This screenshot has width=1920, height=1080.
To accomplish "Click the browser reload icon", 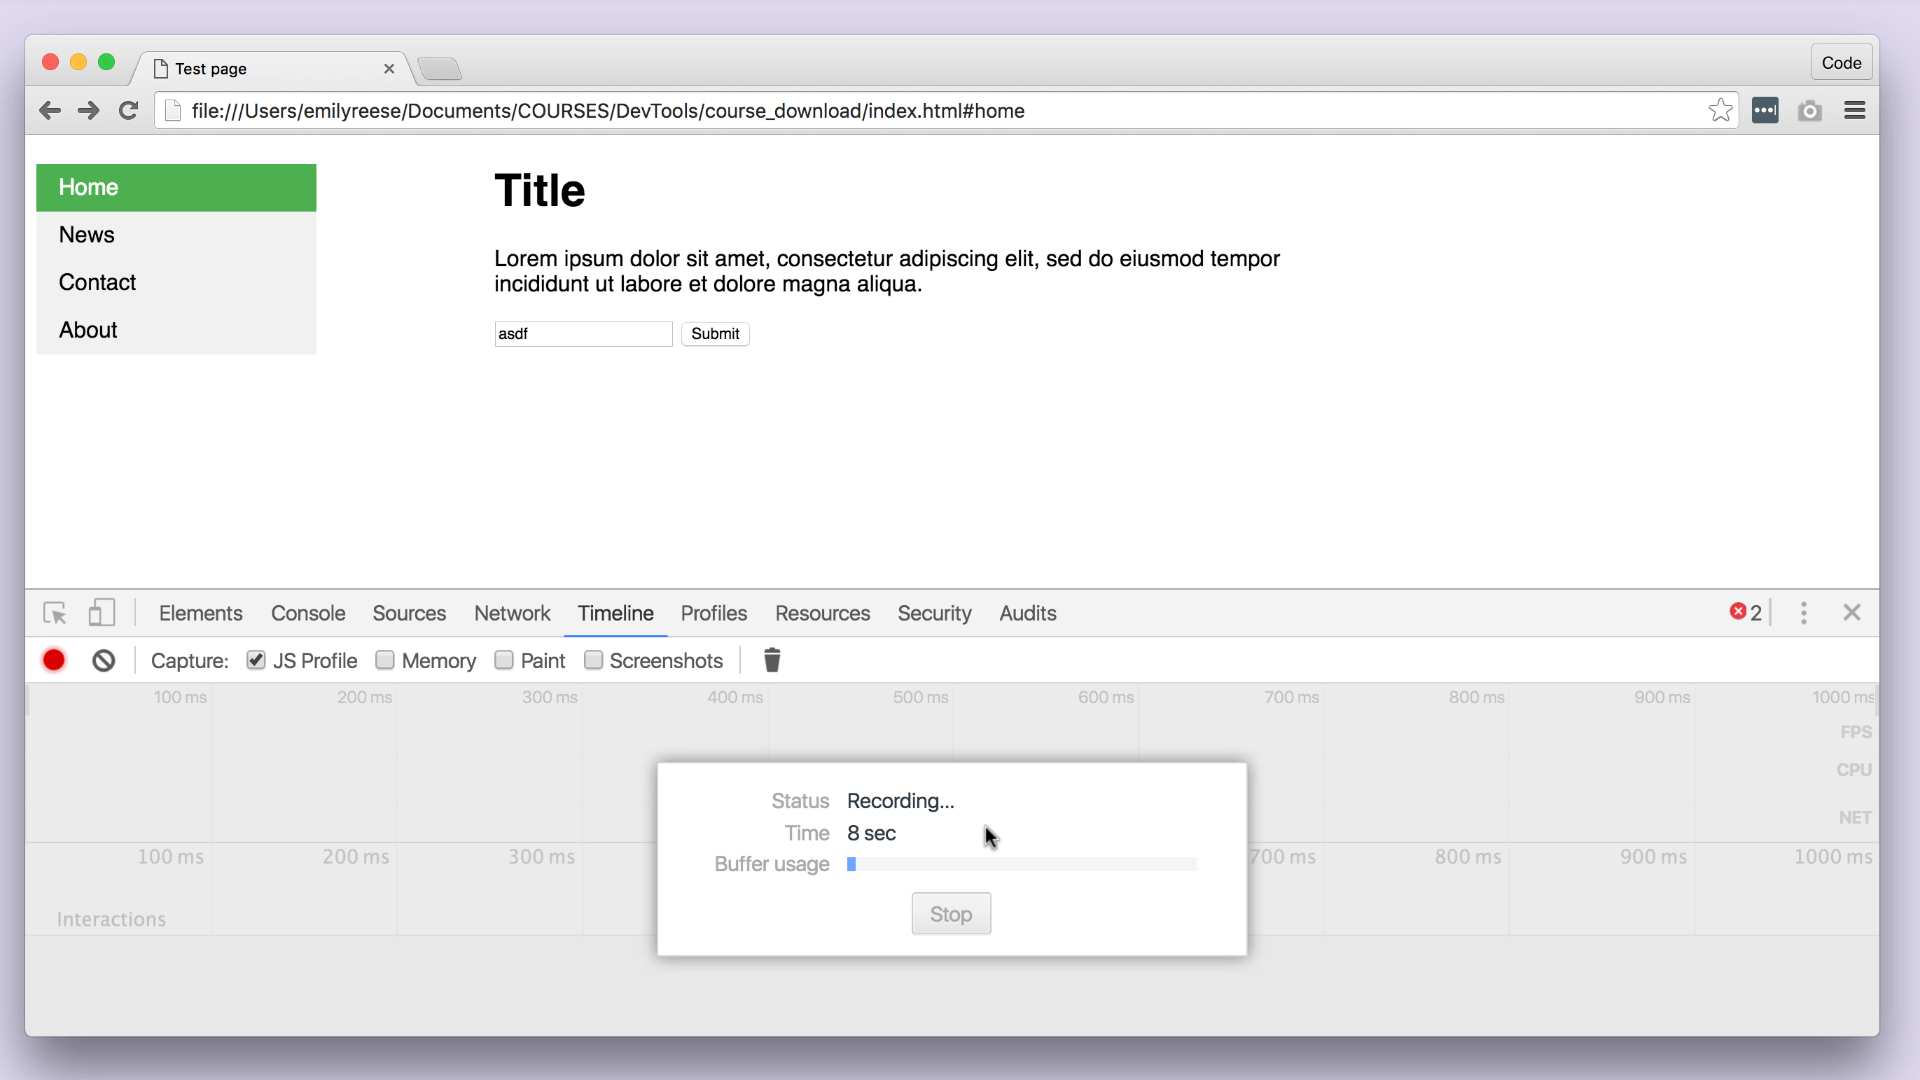I will 129,111.
